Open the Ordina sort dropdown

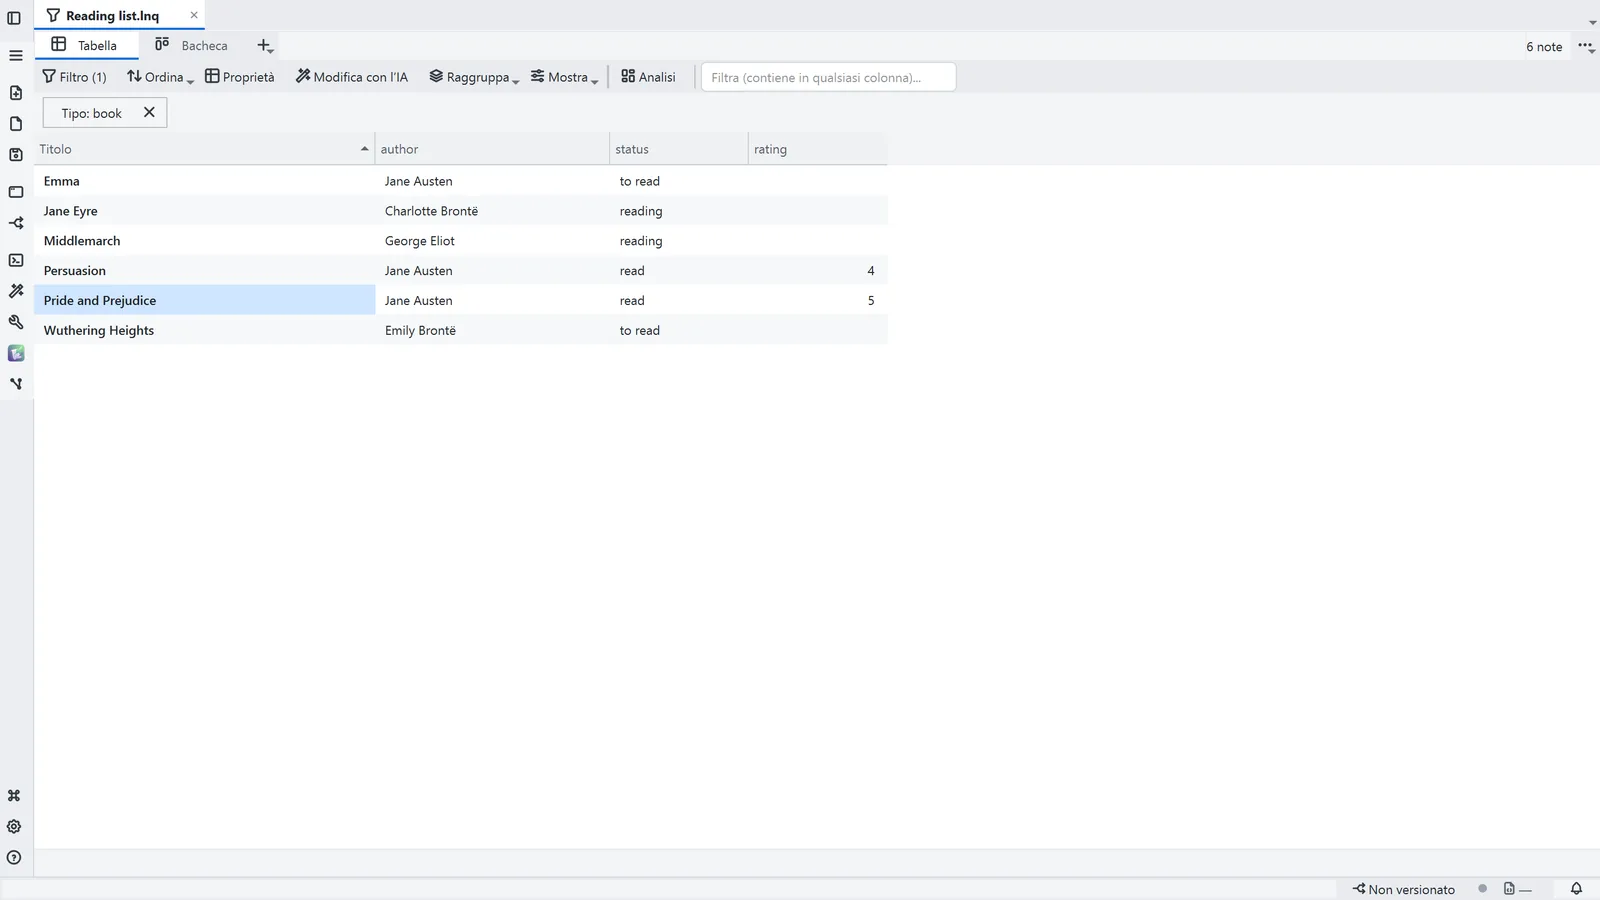[x=160, y=77]
